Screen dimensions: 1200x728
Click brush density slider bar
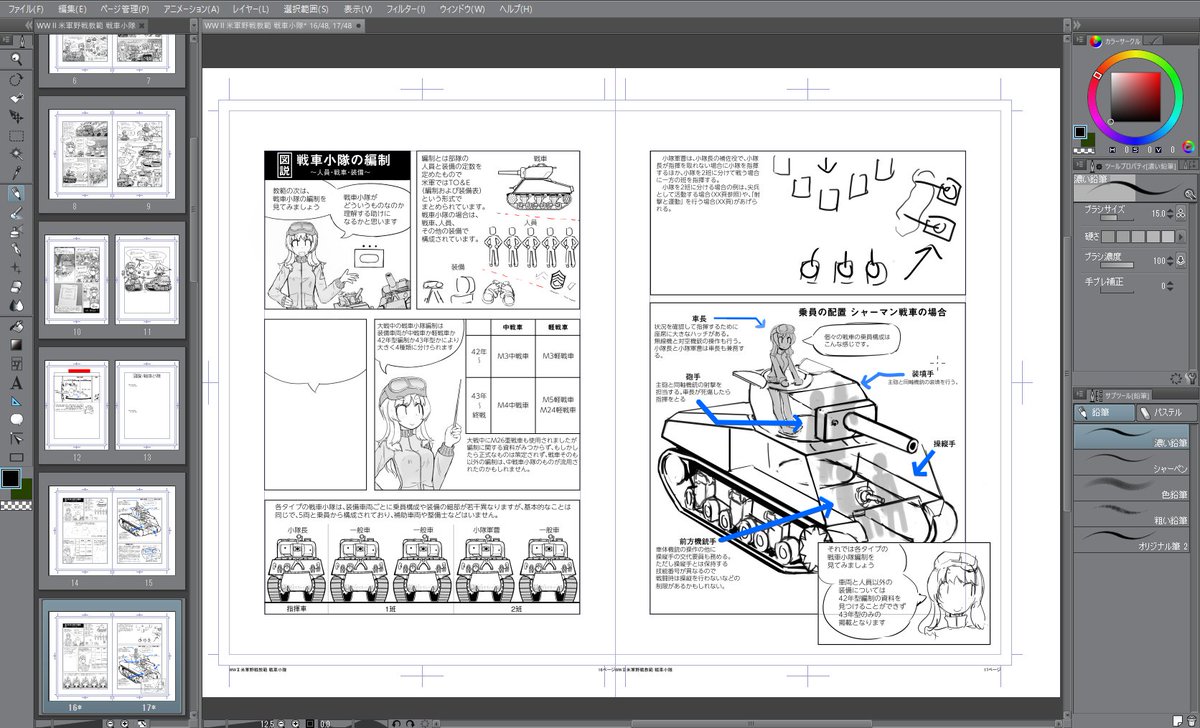[1116, 265]
